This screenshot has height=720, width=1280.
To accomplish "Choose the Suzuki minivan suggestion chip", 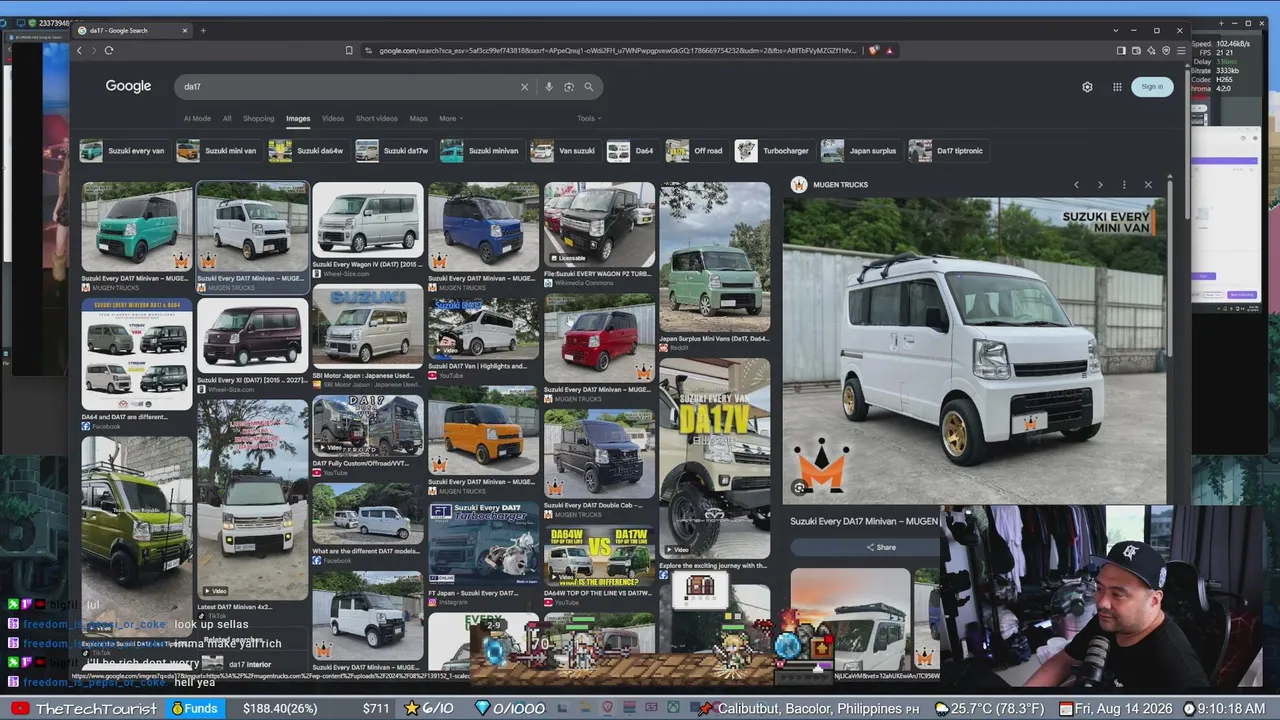I will [x=481, y=151].
